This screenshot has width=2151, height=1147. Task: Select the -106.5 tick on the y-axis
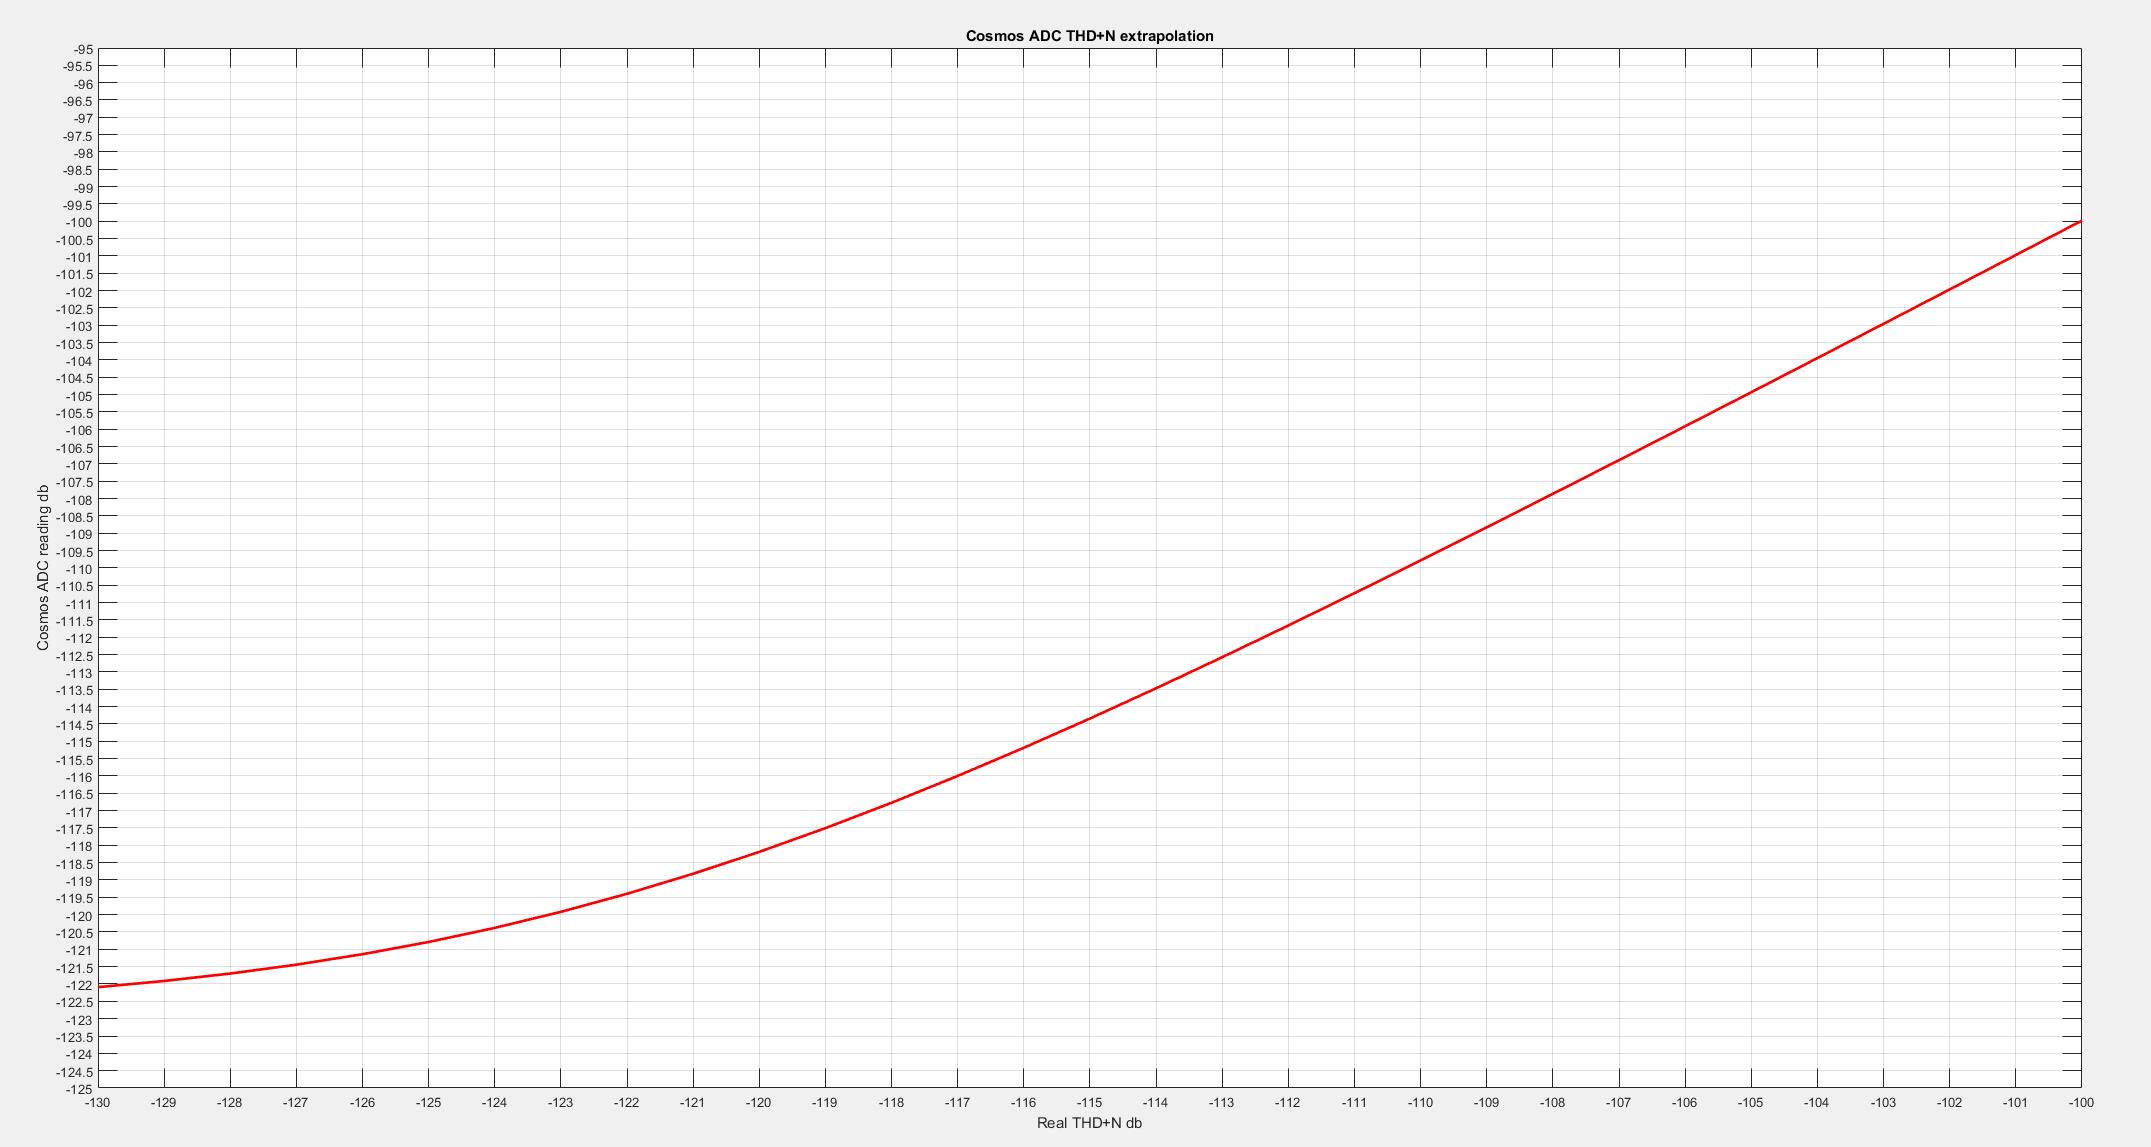(x=76, y=448)
